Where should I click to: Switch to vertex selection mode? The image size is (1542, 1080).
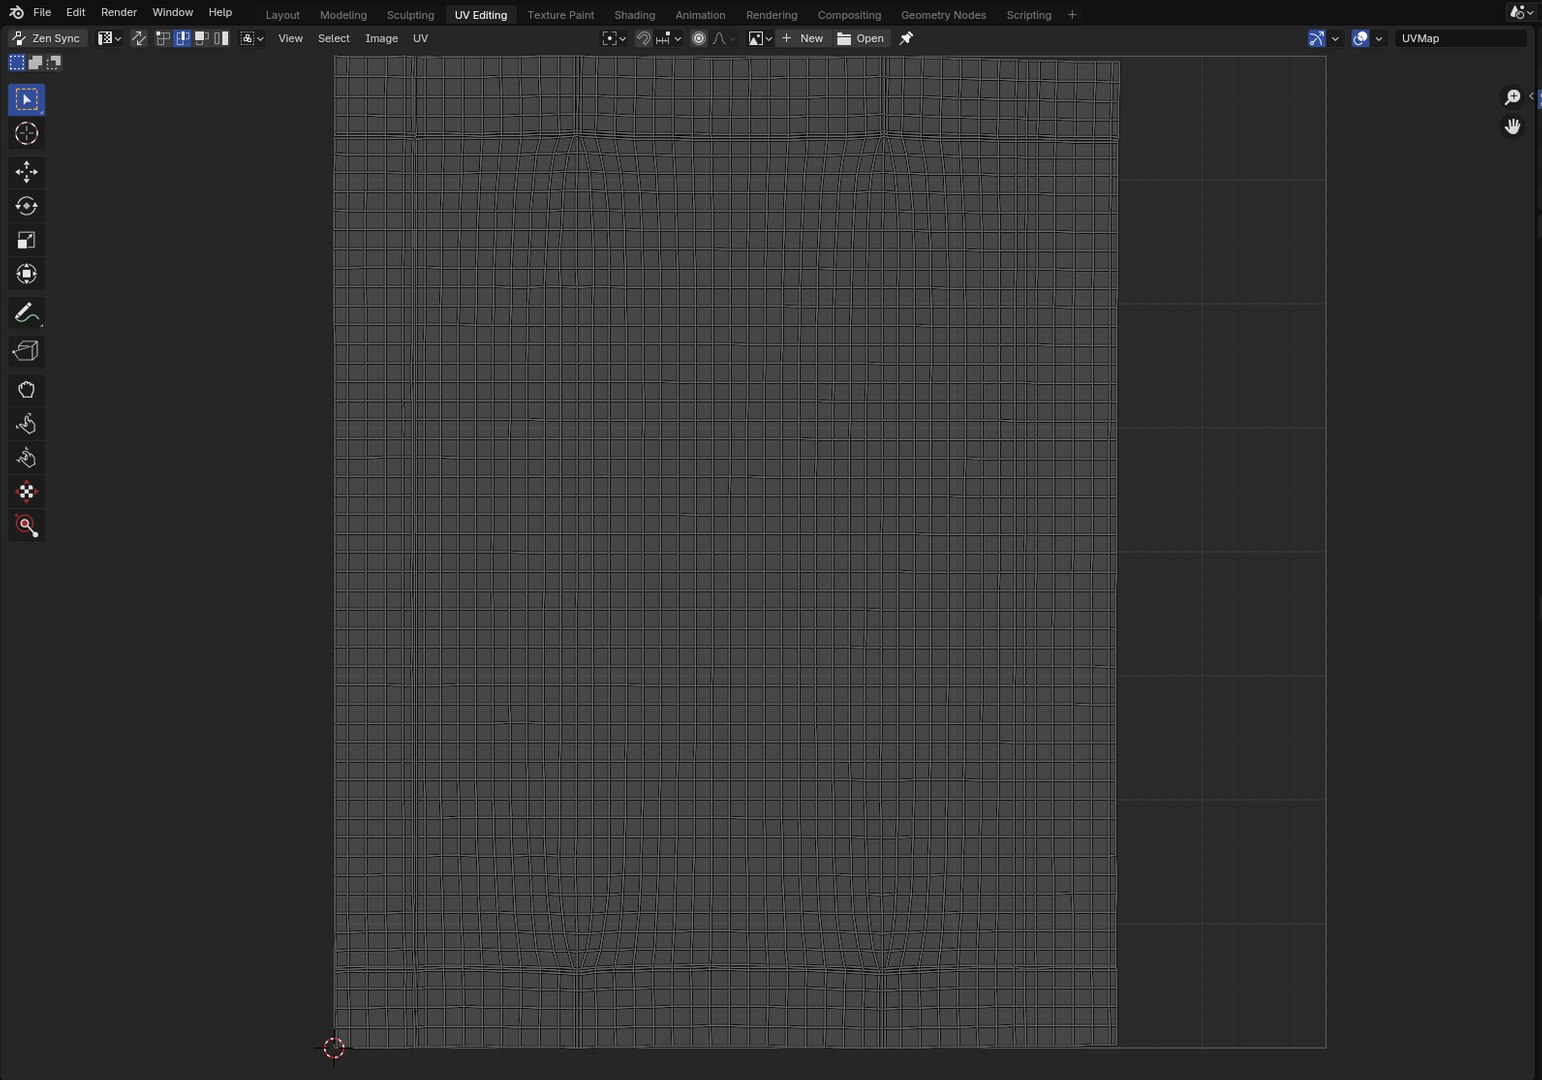point(163,38)
